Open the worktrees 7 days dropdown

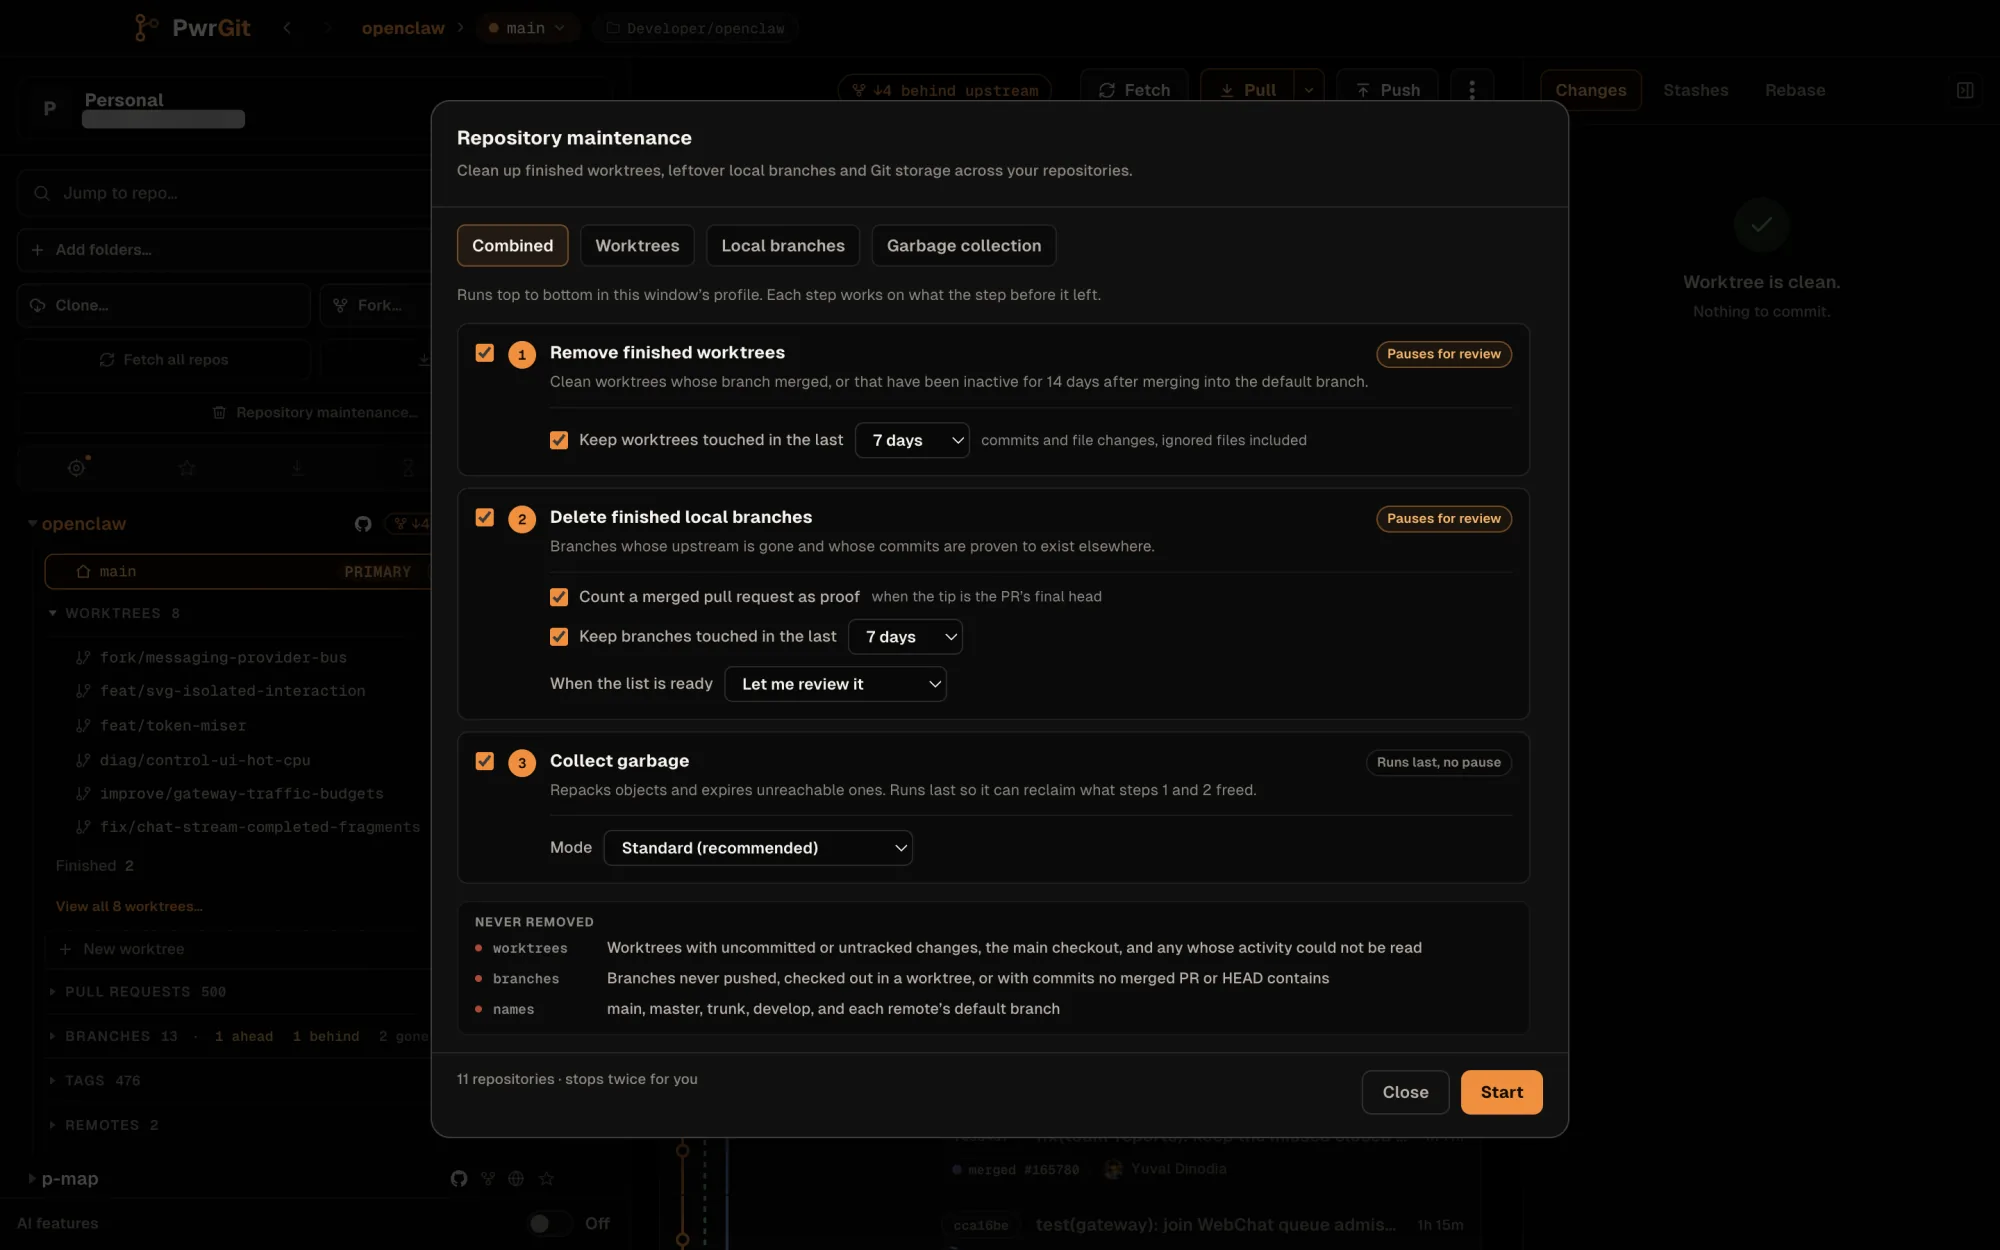(x=912, y=440)
